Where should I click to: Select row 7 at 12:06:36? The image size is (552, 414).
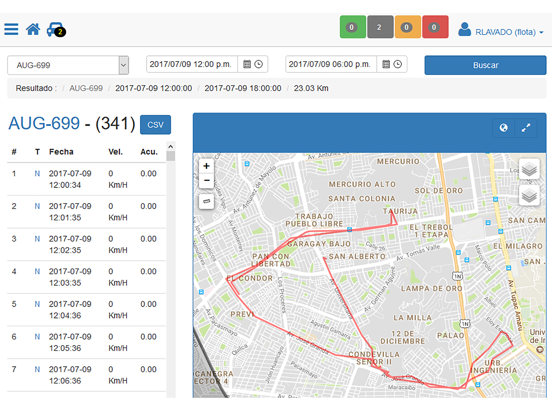[x=87, y=375]
